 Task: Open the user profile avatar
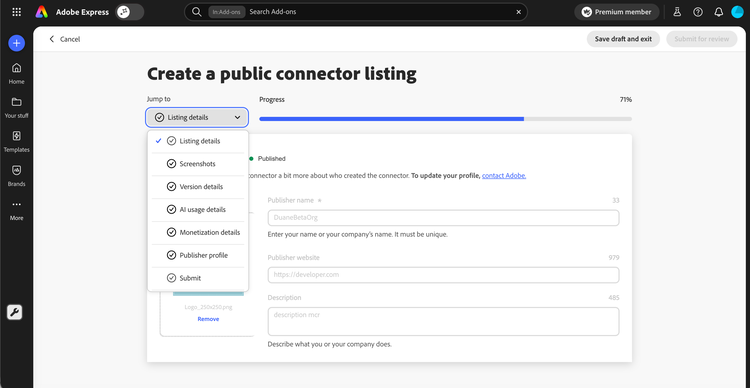click(738, 12)
